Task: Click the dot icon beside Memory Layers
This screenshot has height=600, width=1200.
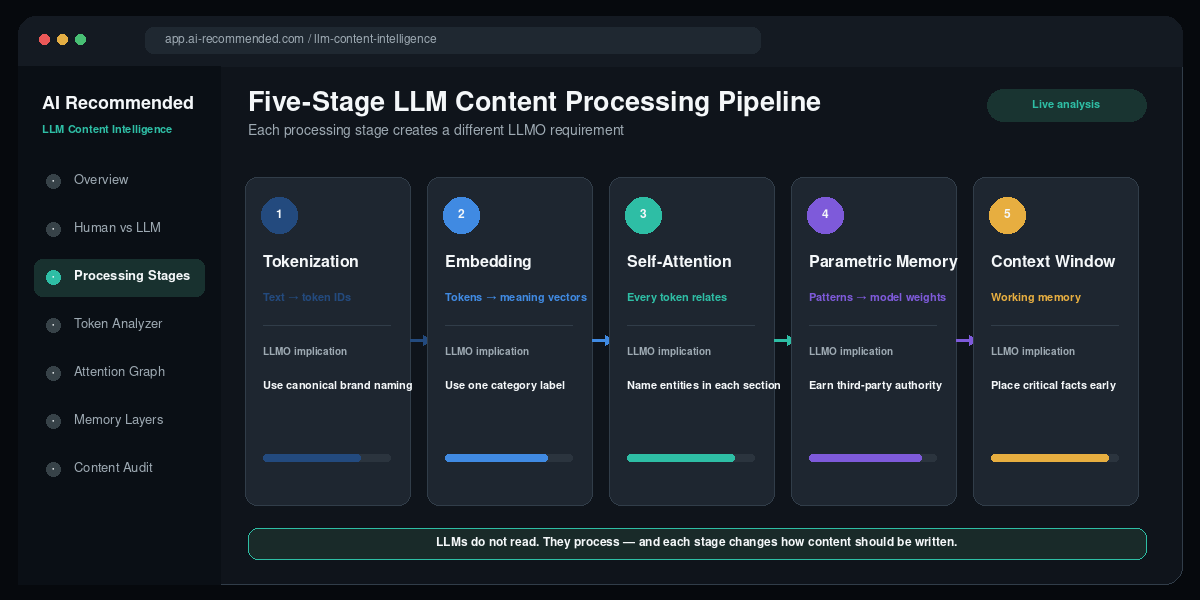Action: click(x=54, y=421)
